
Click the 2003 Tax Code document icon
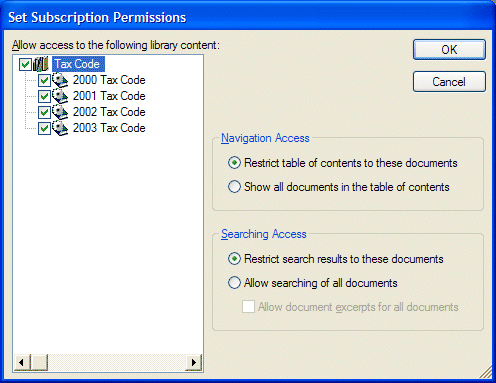tap(60, 128)
